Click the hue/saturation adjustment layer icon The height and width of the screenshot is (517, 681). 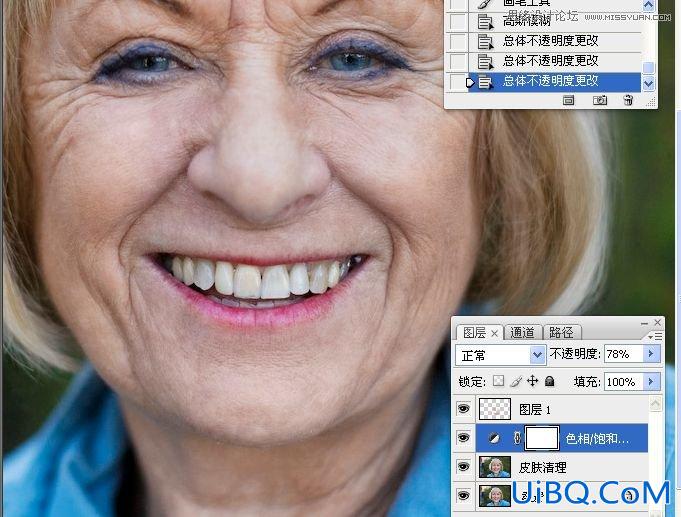494,439
